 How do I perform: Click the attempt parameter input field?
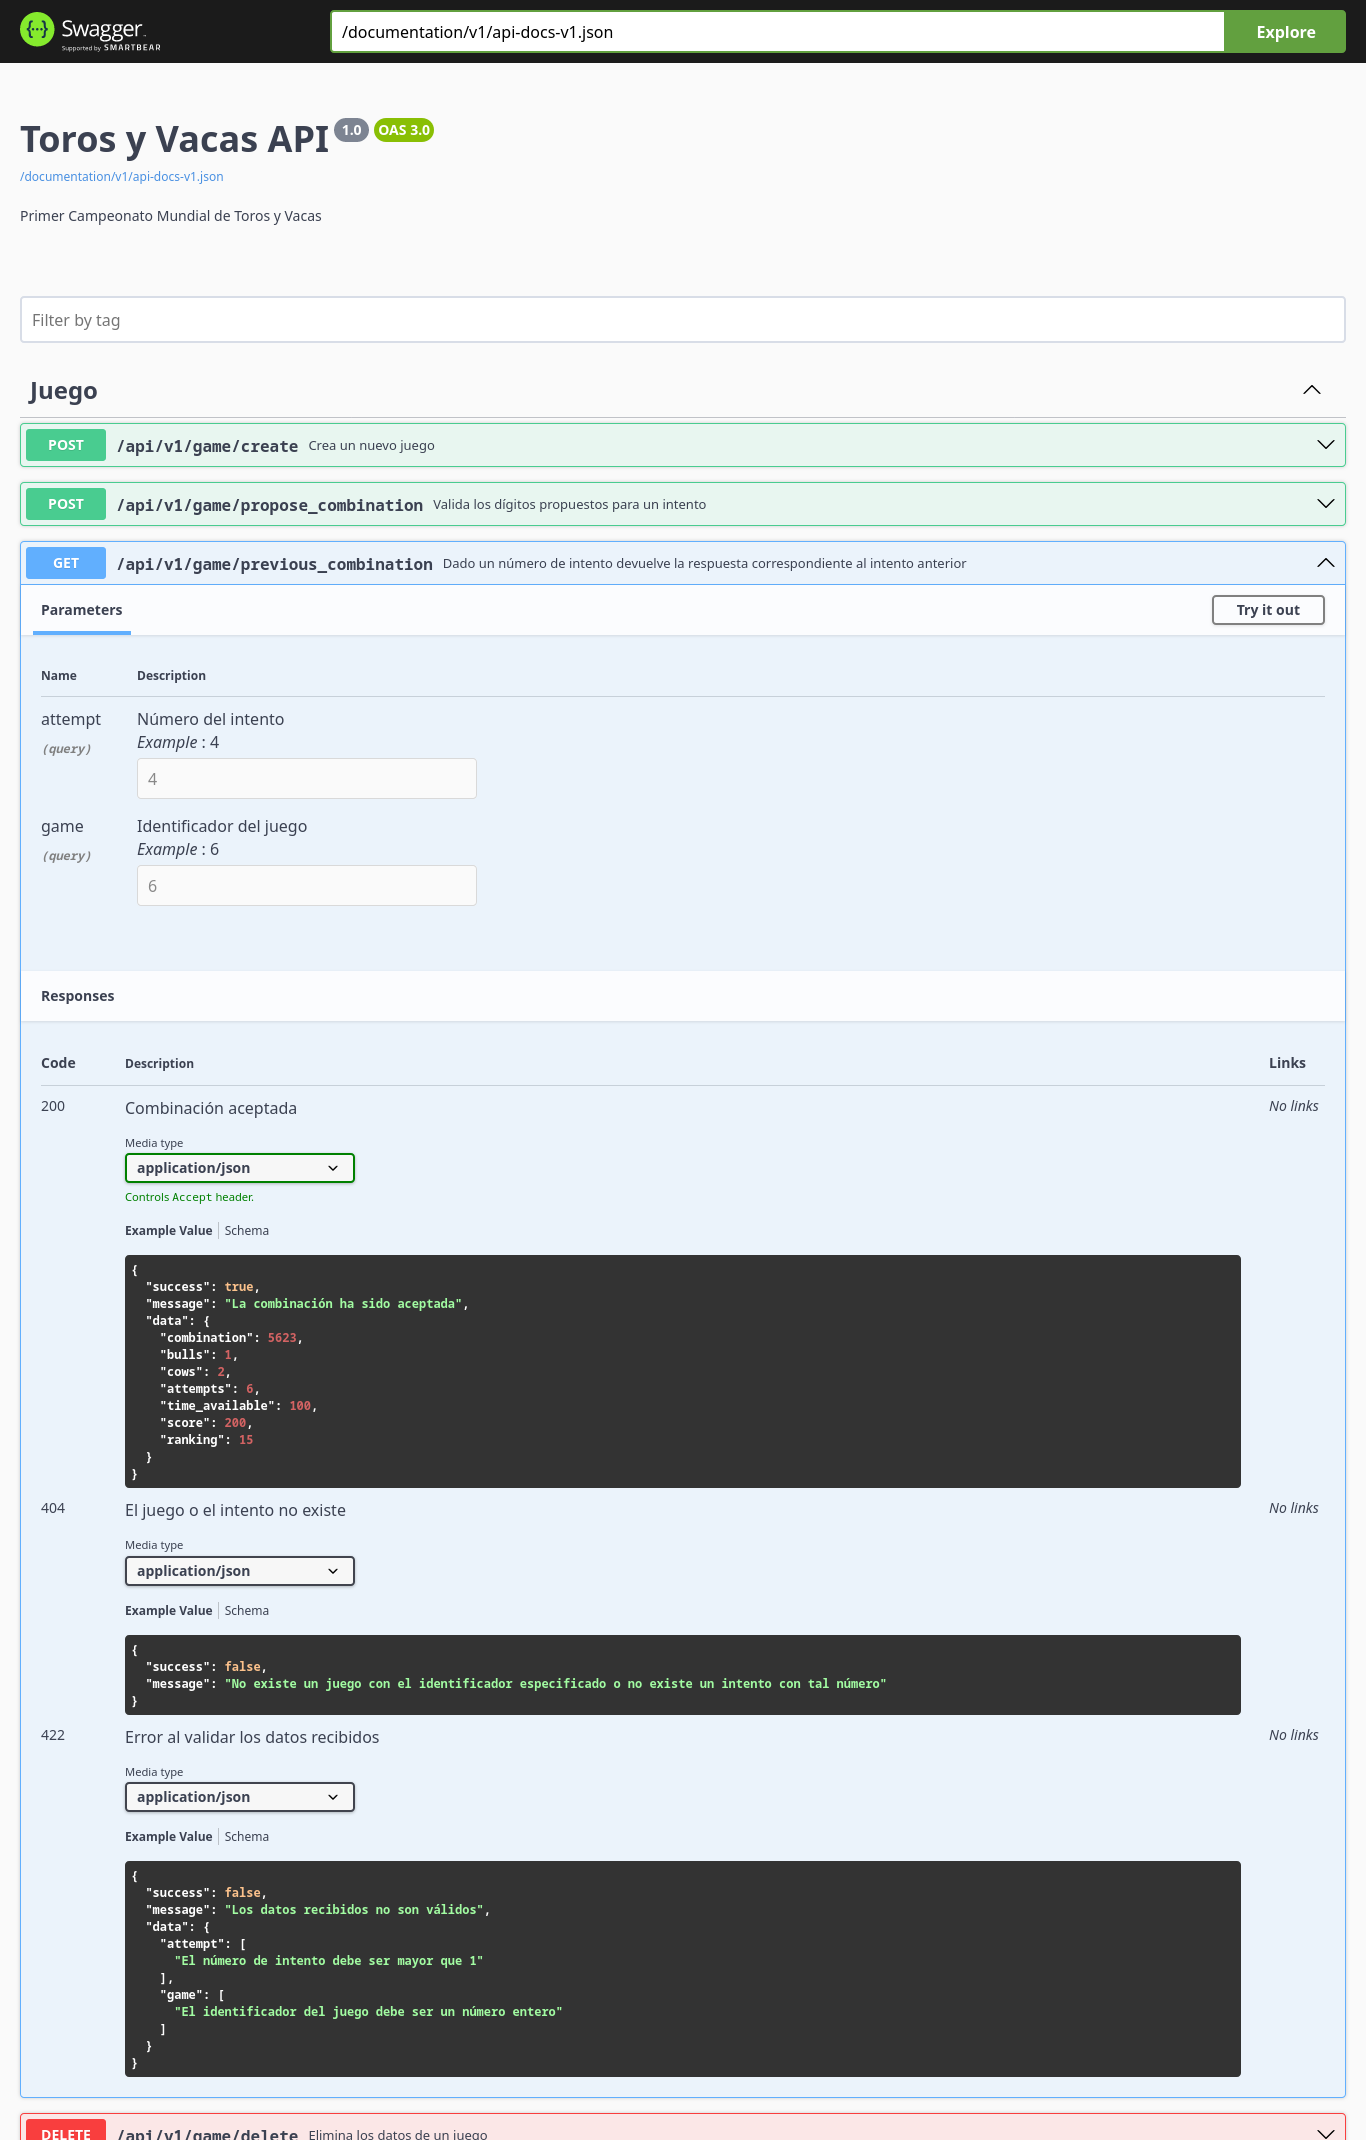pos(306,779)
